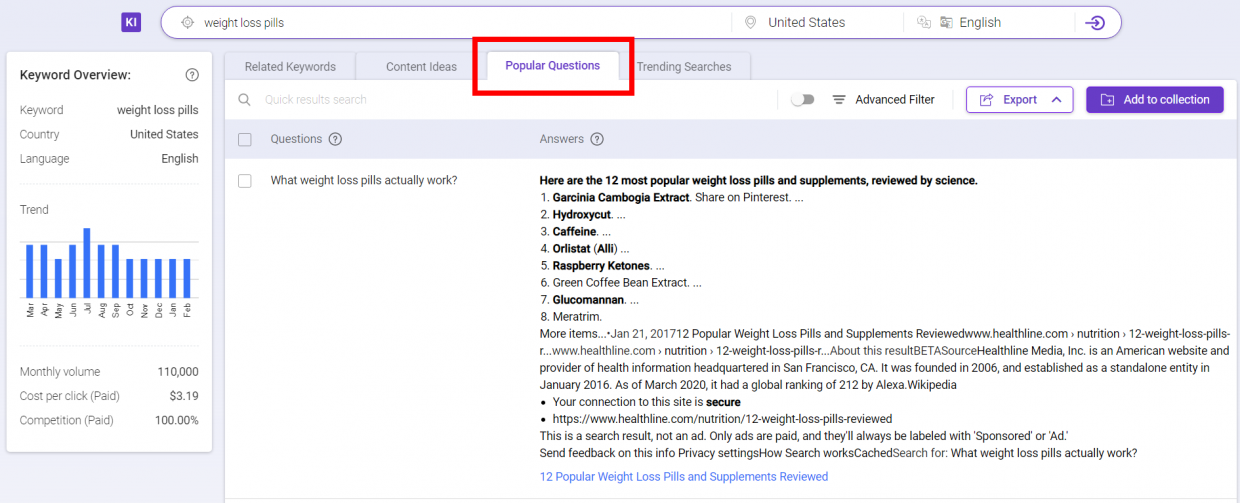Open the United States country selector
Image resolution: width=1240 pixels, height=503 pixels.
point(806,22)
